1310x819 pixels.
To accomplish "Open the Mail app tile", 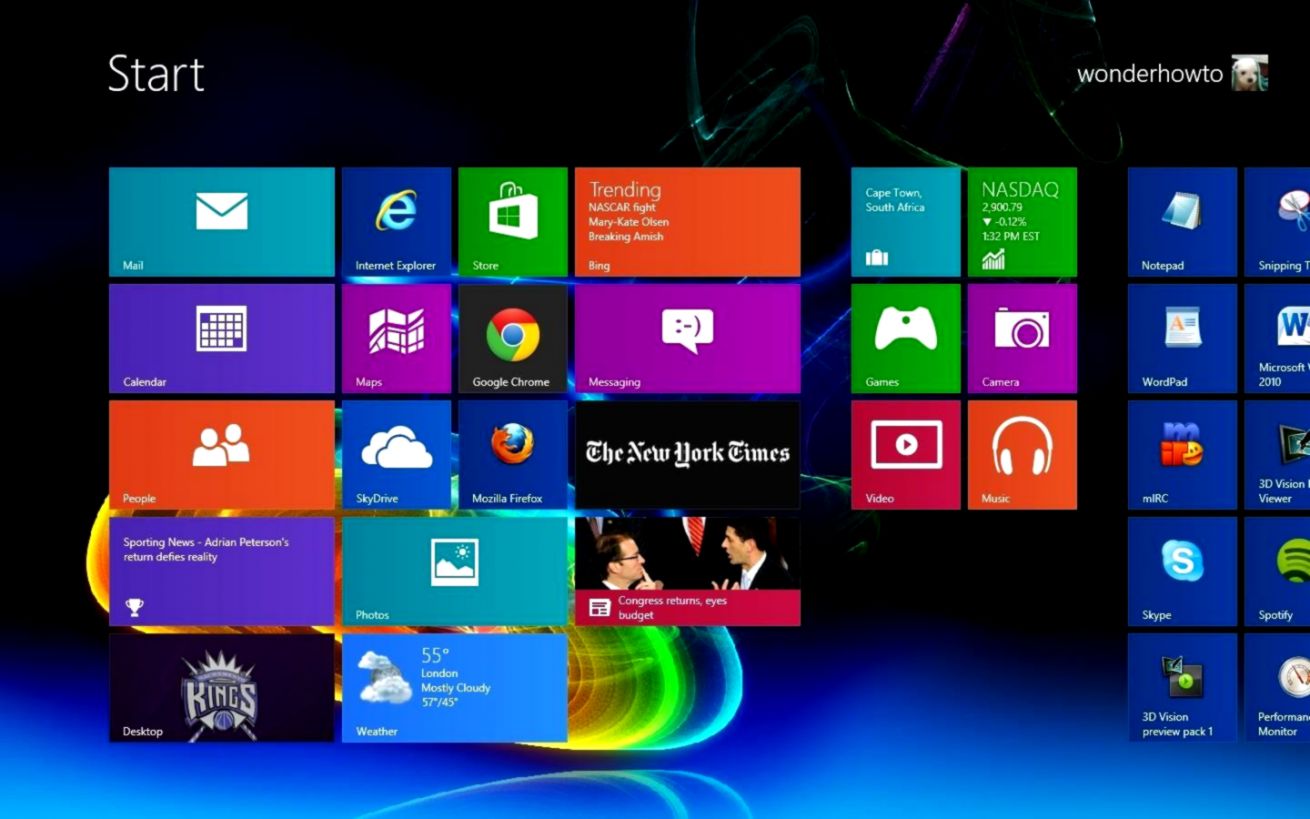I will click(220, 220).
